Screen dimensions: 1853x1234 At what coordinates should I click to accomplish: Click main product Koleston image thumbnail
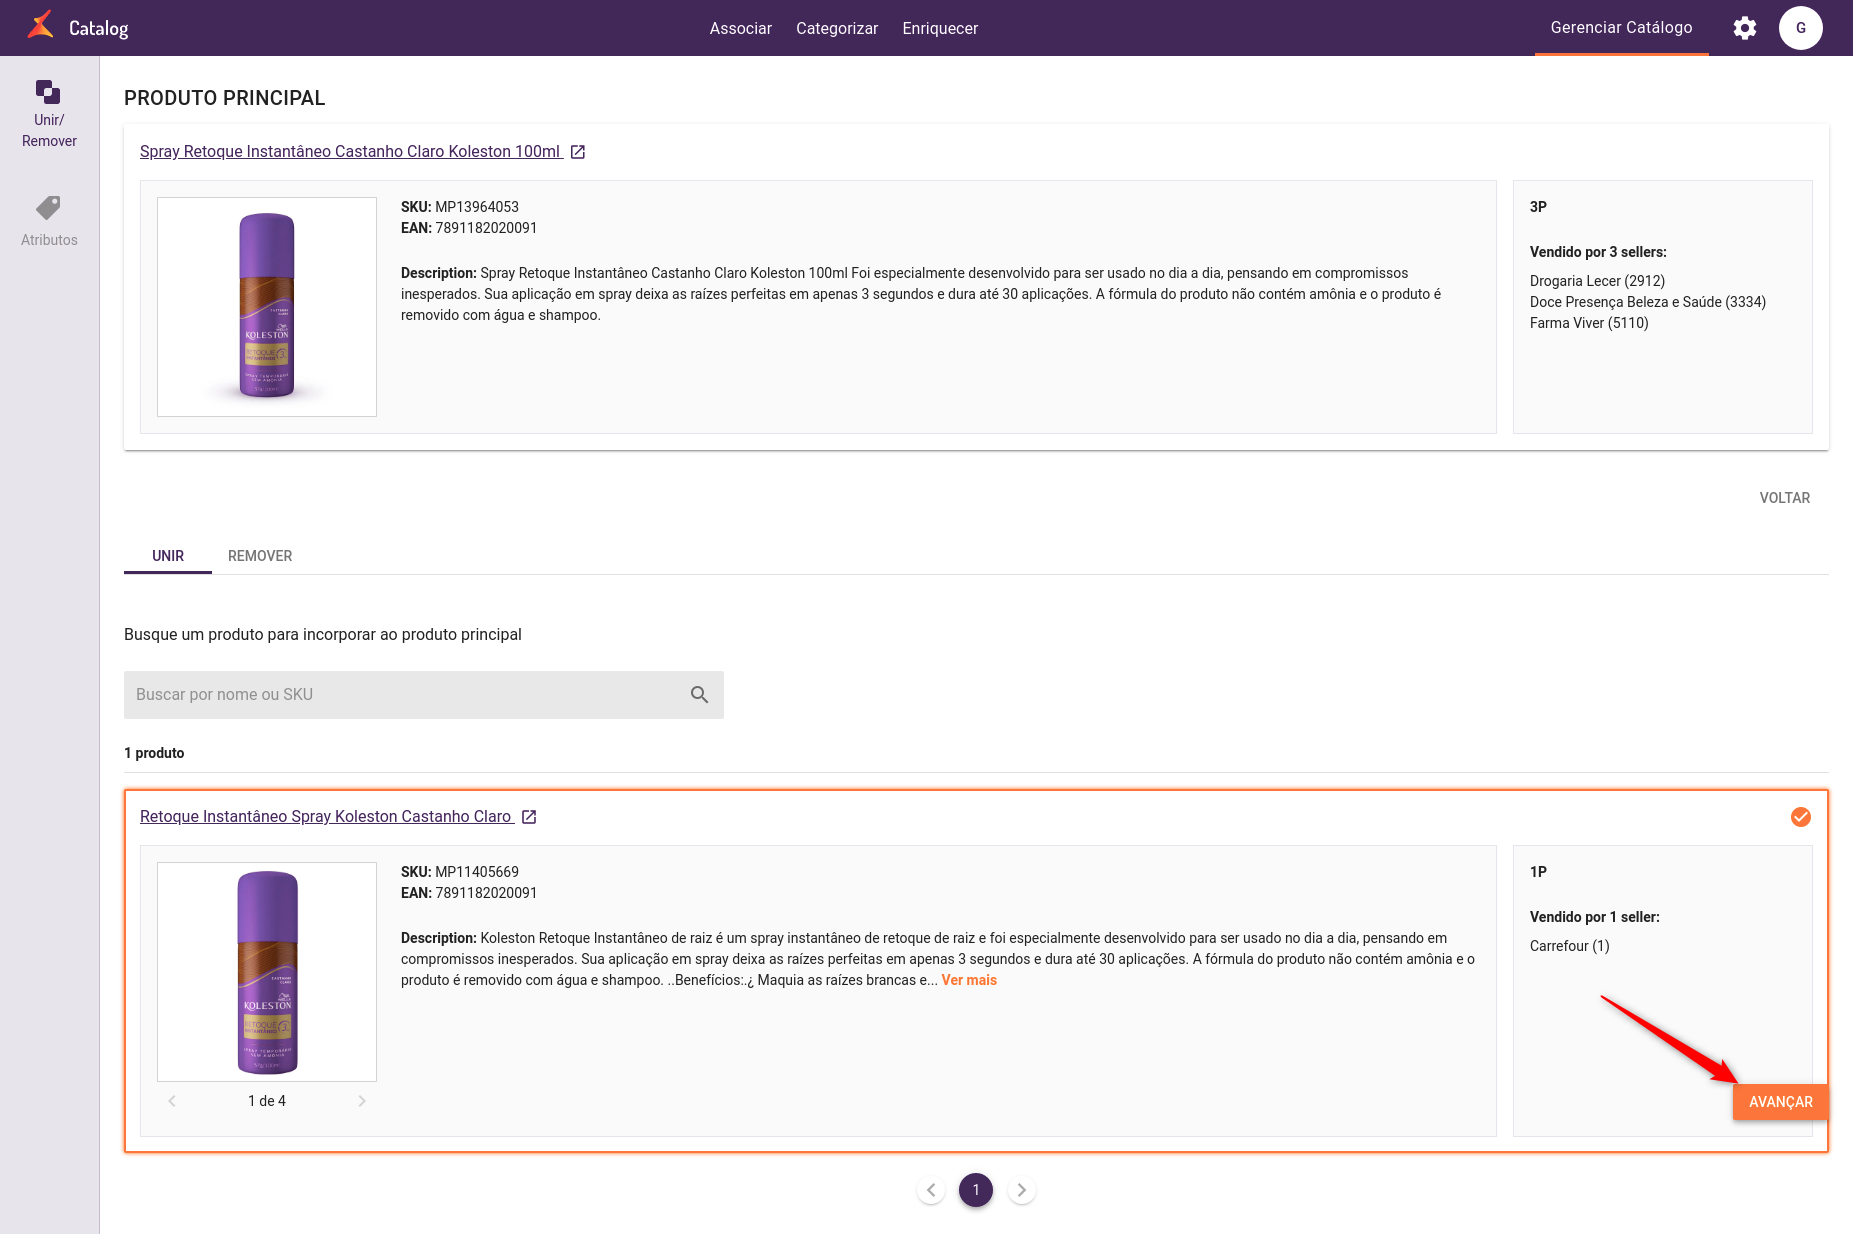pyautogui.click(x=267, y=307)
